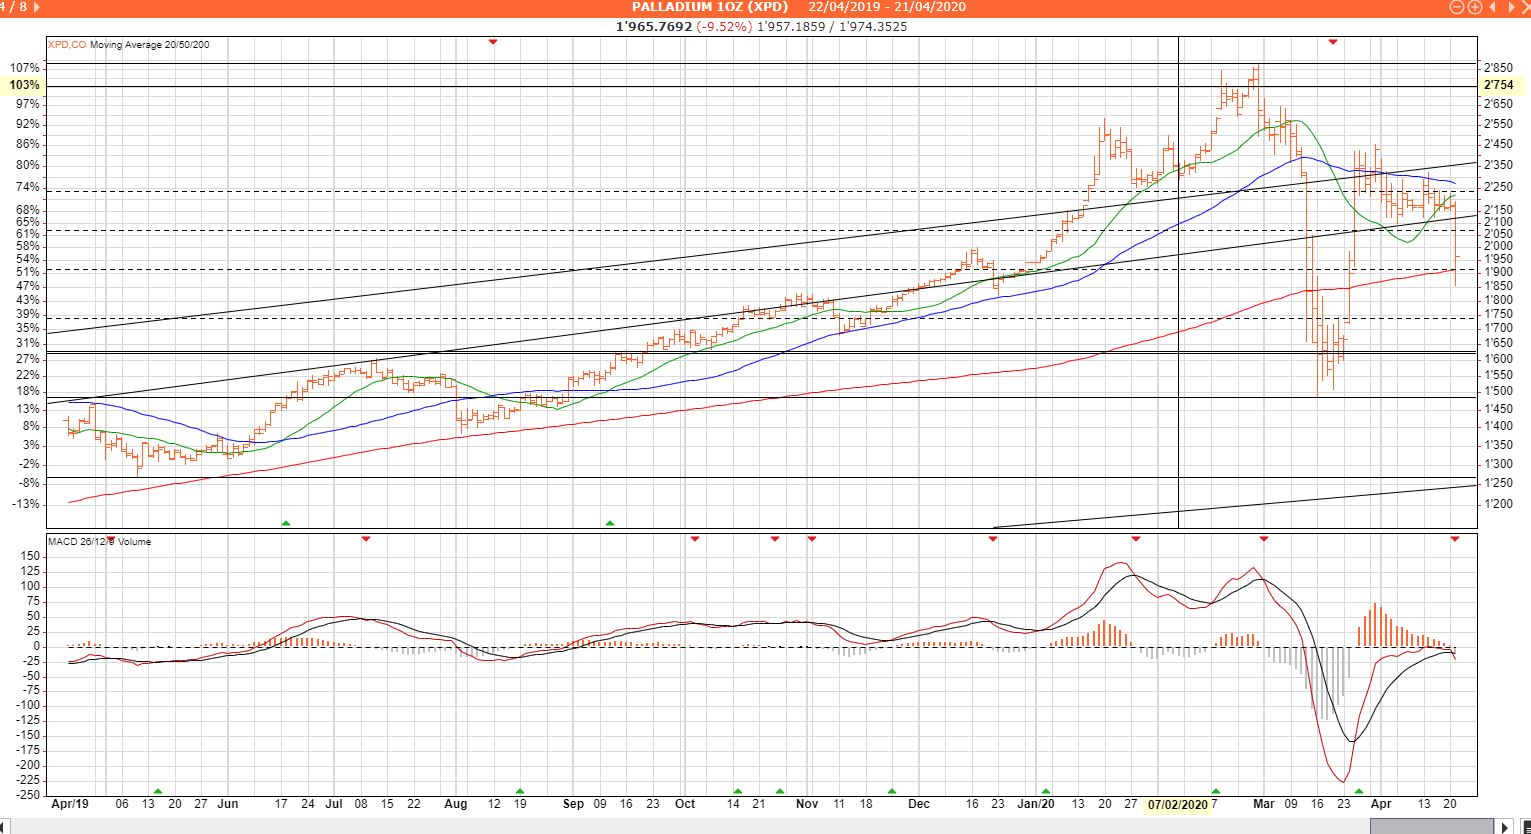Click the red MACD sell marker near Mar

[1263, 539]
